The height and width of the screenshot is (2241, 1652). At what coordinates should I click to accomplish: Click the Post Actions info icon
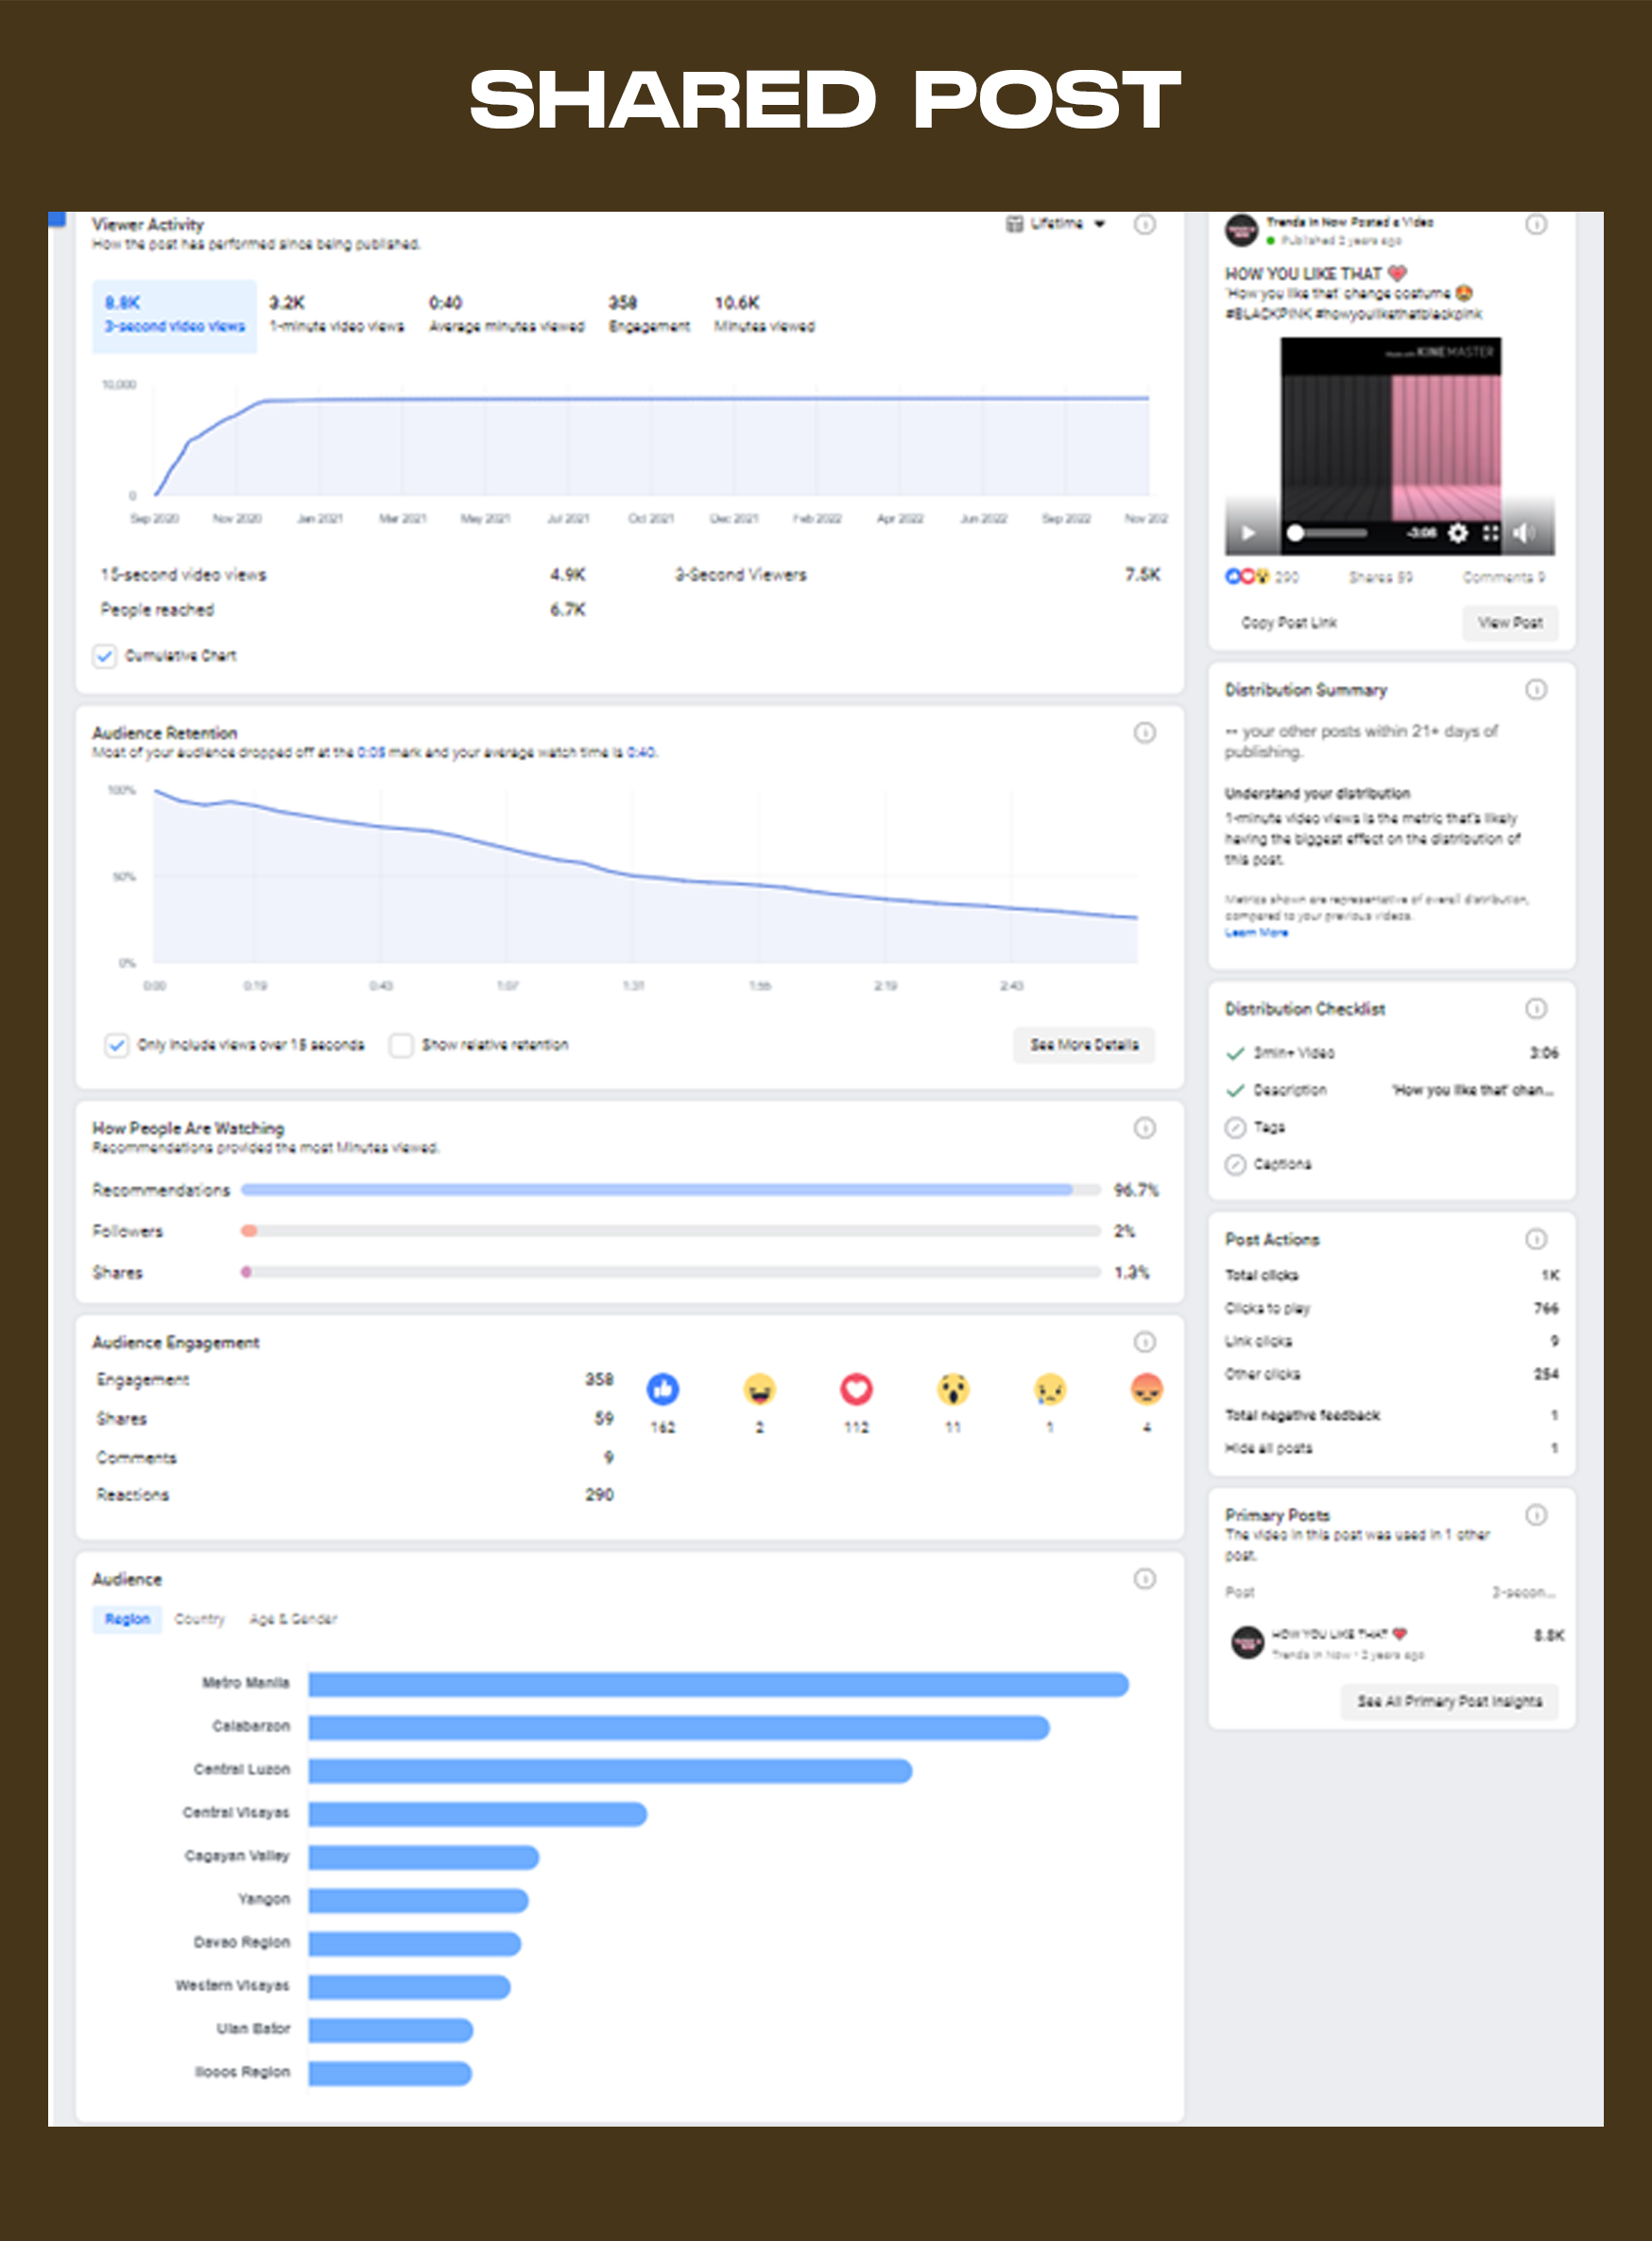[x=1536, y=1240]
